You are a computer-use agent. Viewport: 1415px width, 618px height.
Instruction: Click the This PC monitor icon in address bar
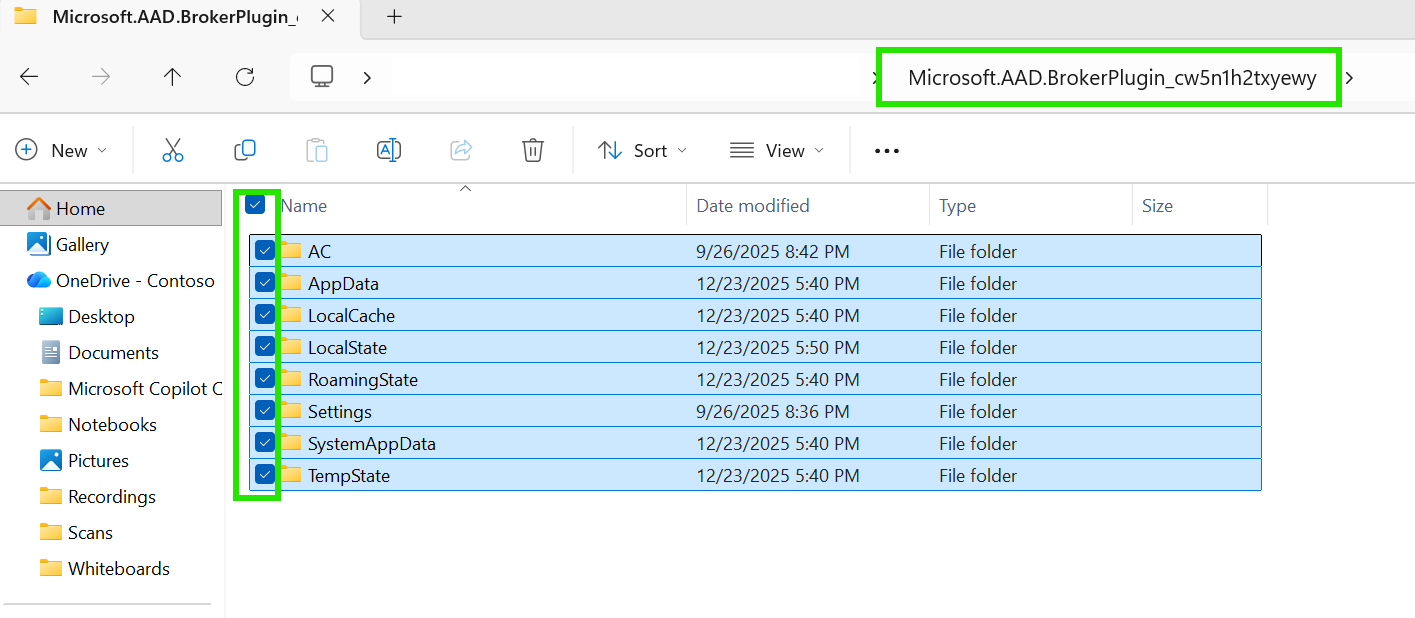[322, 76]
